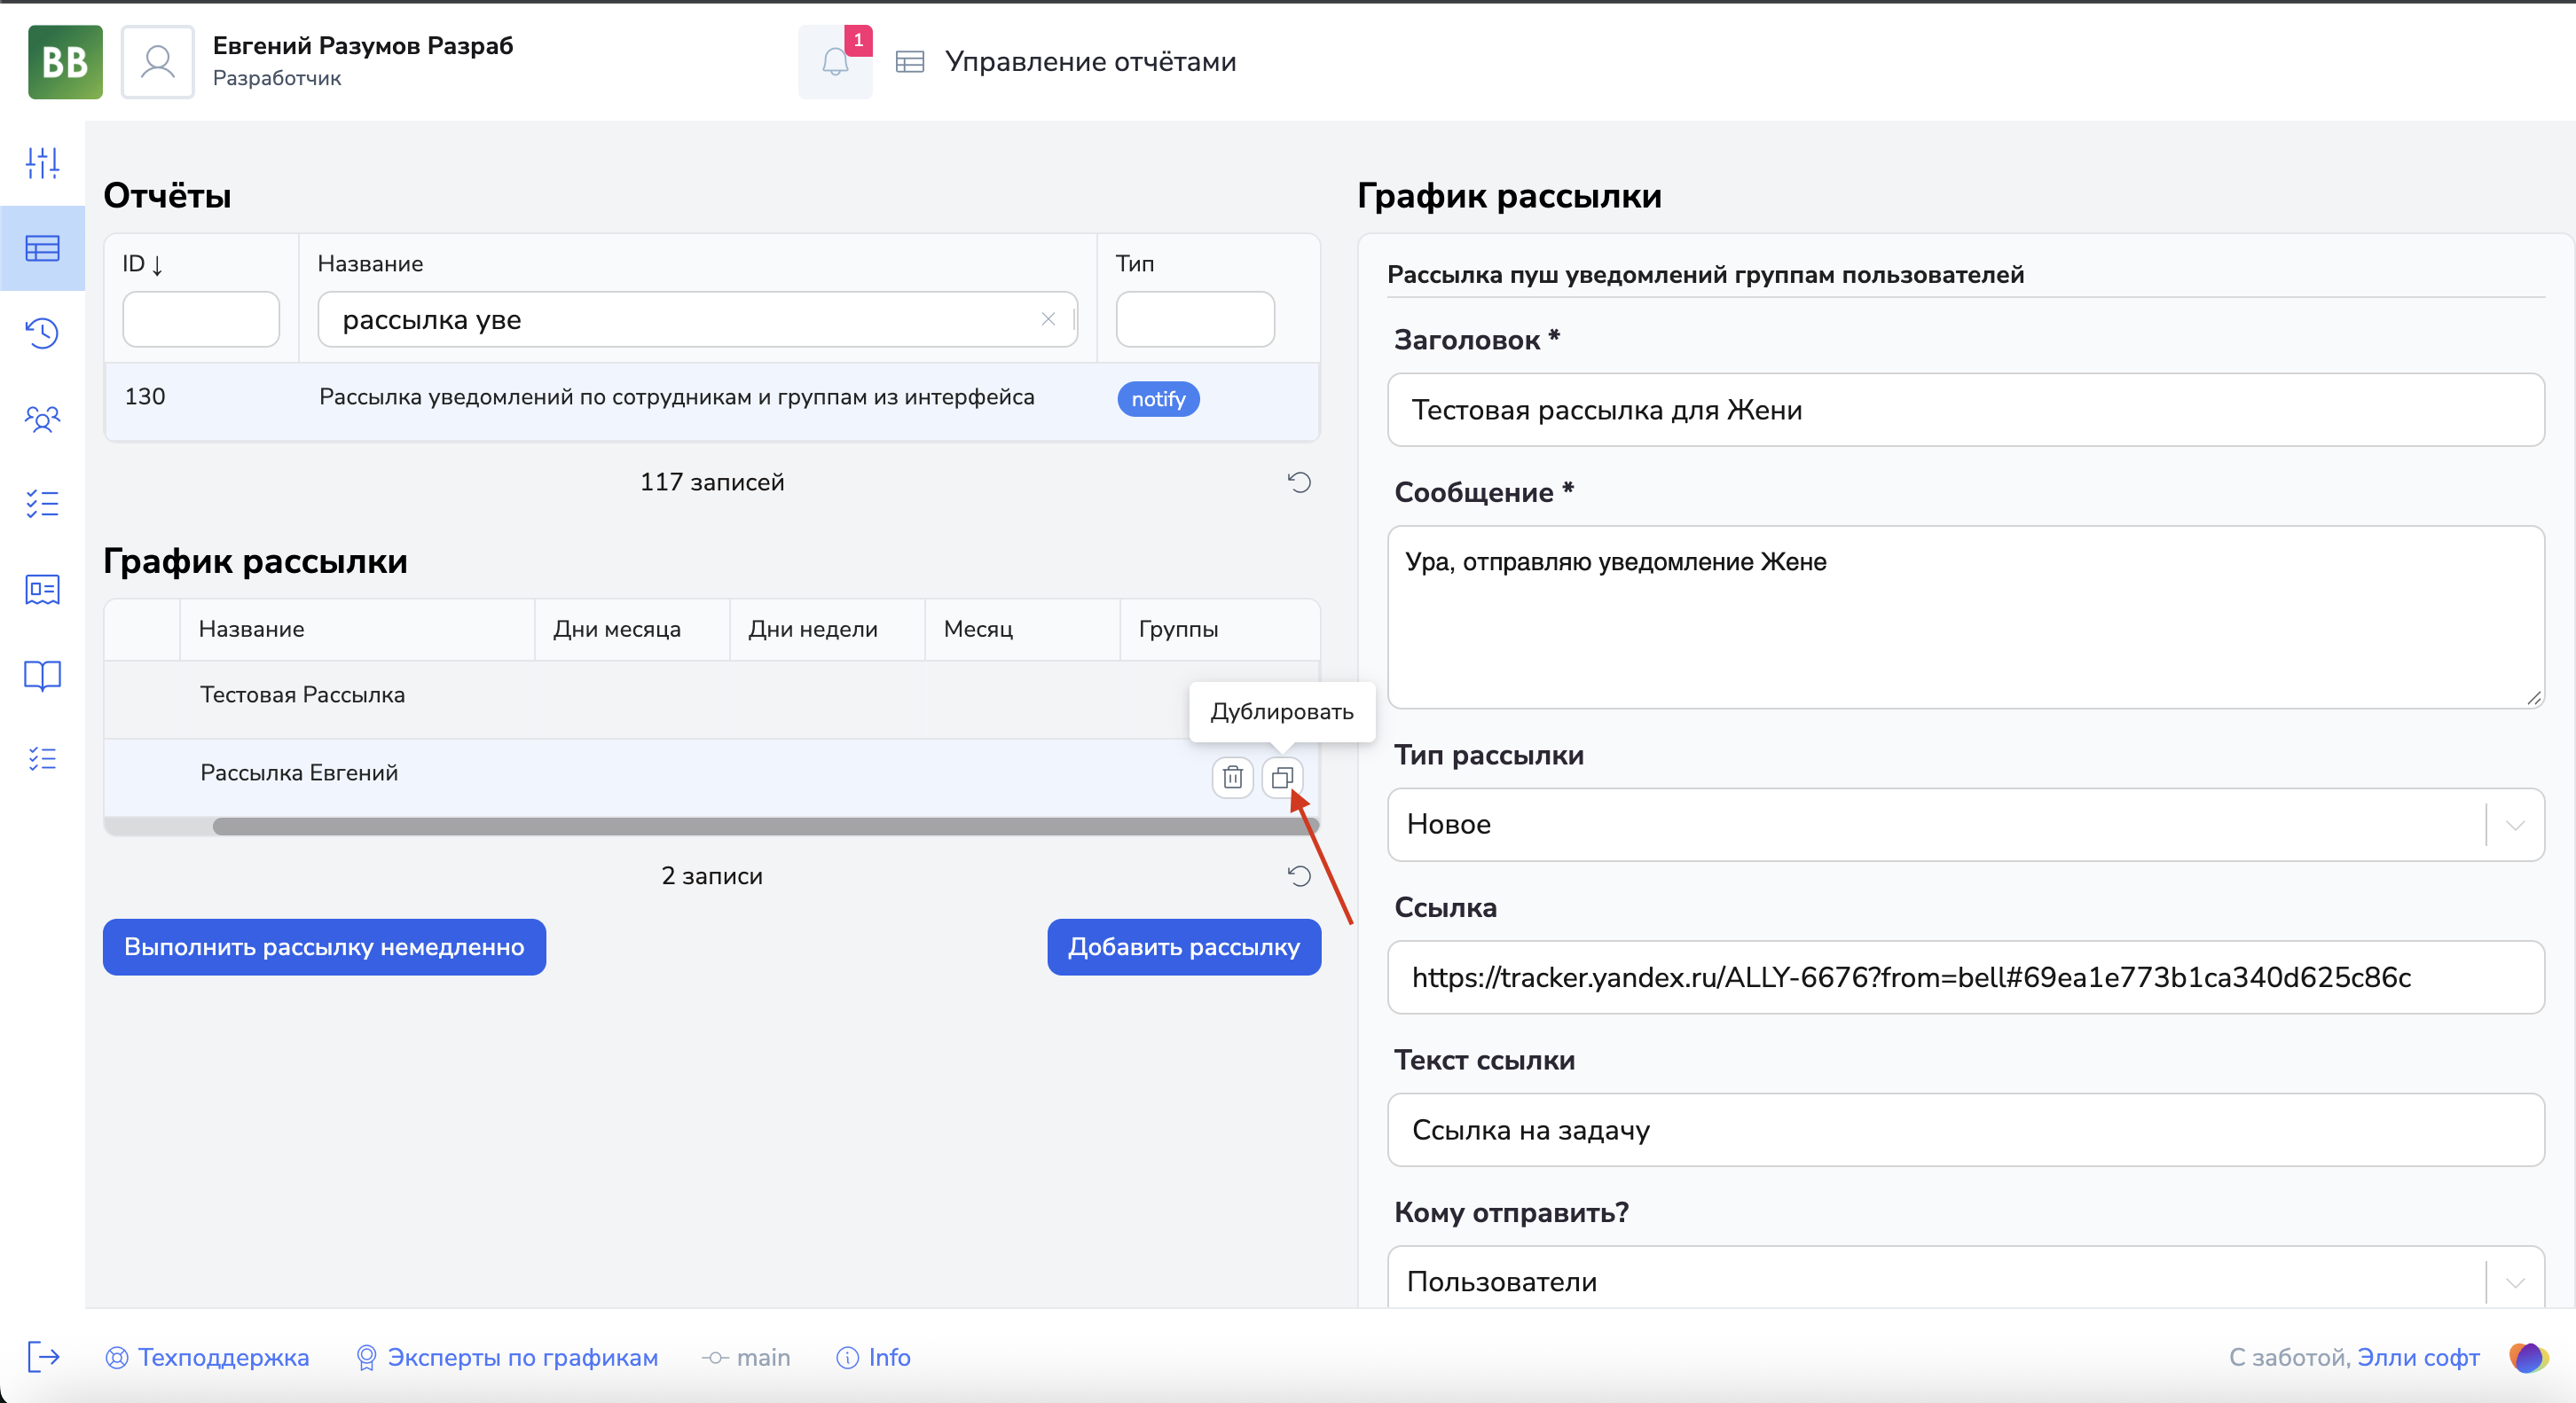This screenshot has height=1403, width=2576.
Task: Refresh the mailing schedule table
Action: tap(1298, 876)
